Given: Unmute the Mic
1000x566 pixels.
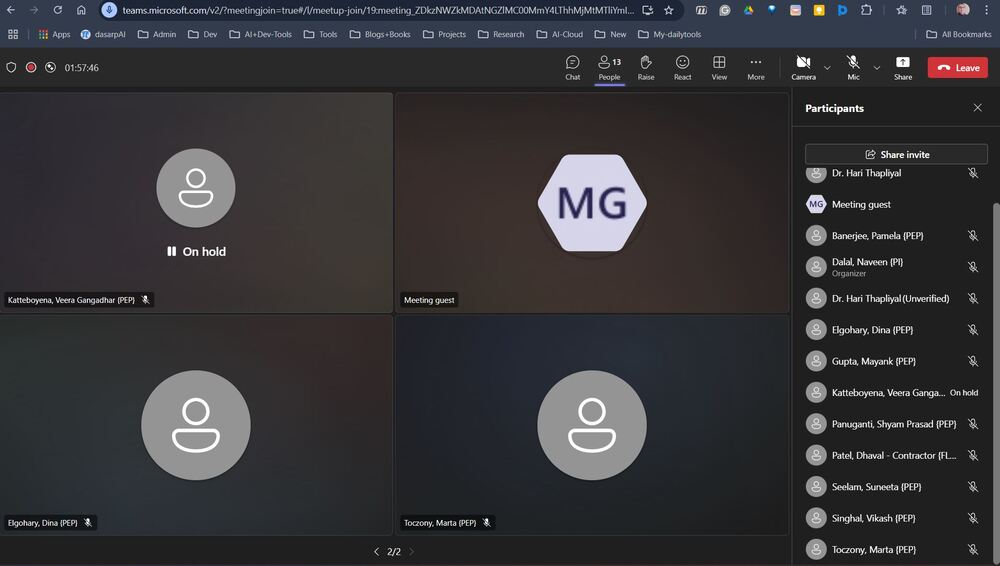Looking at the screenshot, I should 853,68.
